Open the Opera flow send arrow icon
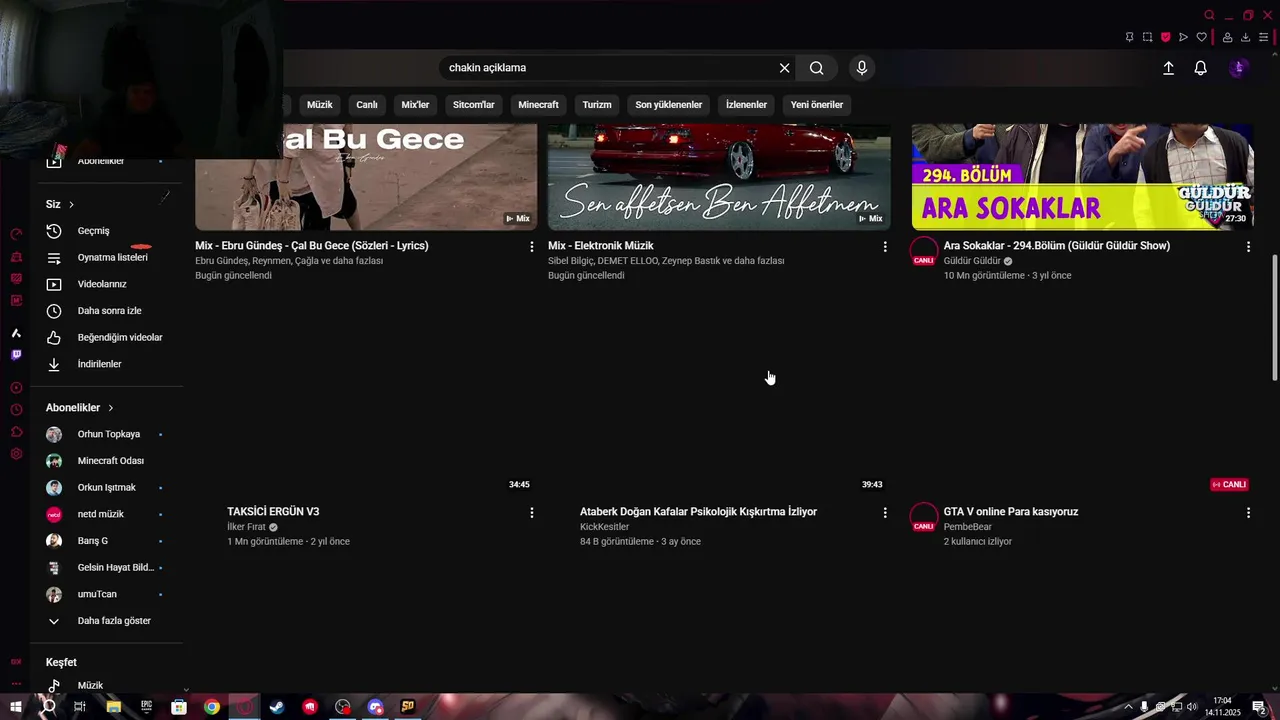Image resolution: width=1280 pixels, height=720 pixels. tap(1183, 37)
